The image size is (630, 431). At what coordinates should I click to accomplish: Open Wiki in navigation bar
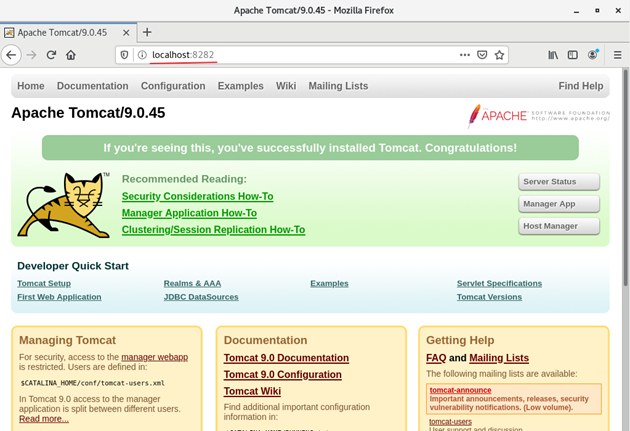pyautogui.click(x=286, y=86)
